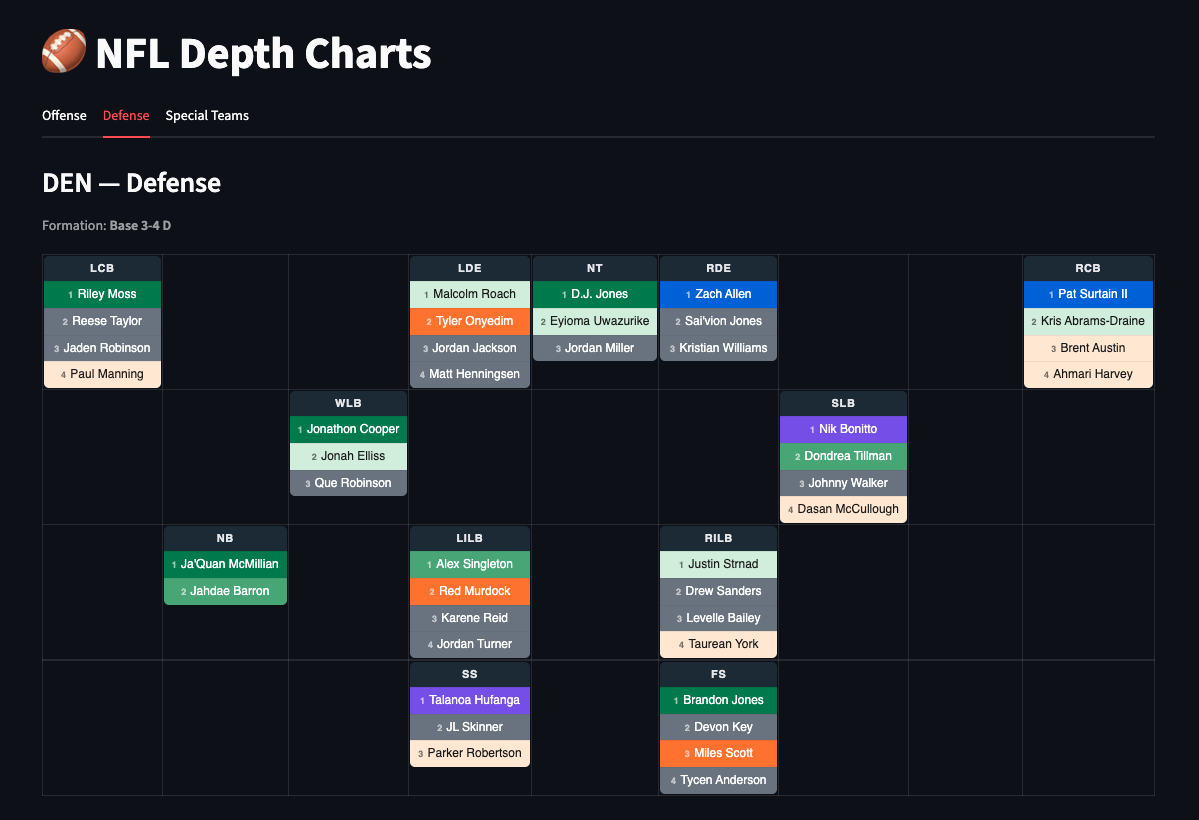The width and height of the screenshot is (1199, 820).
Task: Click the football emoji icon in title
Action: [x=64, y=52]
